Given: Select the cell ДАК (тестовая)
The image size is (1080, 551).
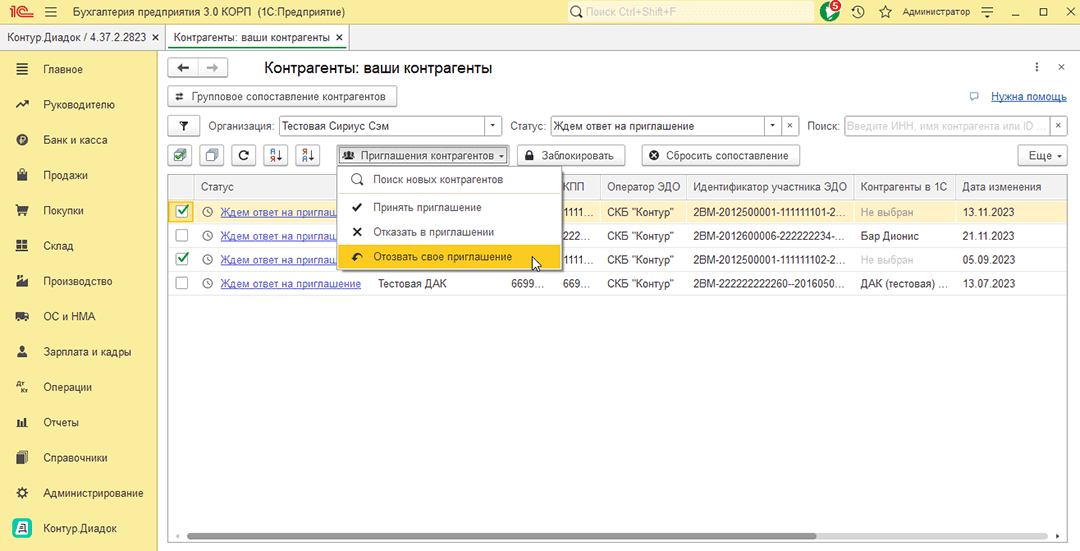Looking at the screenshot, I should pos(904,283).
